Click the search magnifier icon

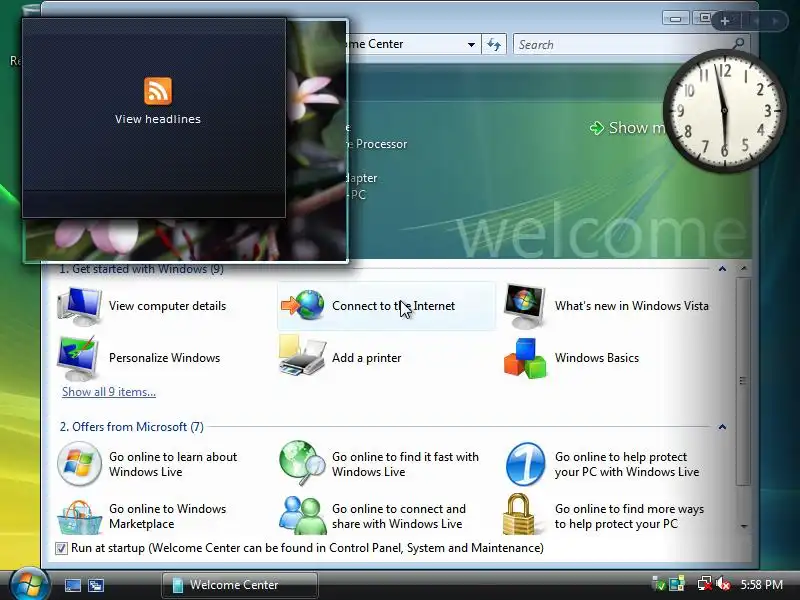738,44
